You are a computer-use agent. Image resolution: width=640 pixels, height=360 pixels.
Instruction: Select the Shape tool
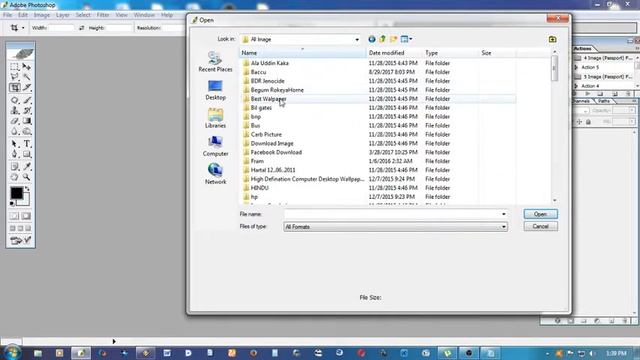(x=27, y=154)
